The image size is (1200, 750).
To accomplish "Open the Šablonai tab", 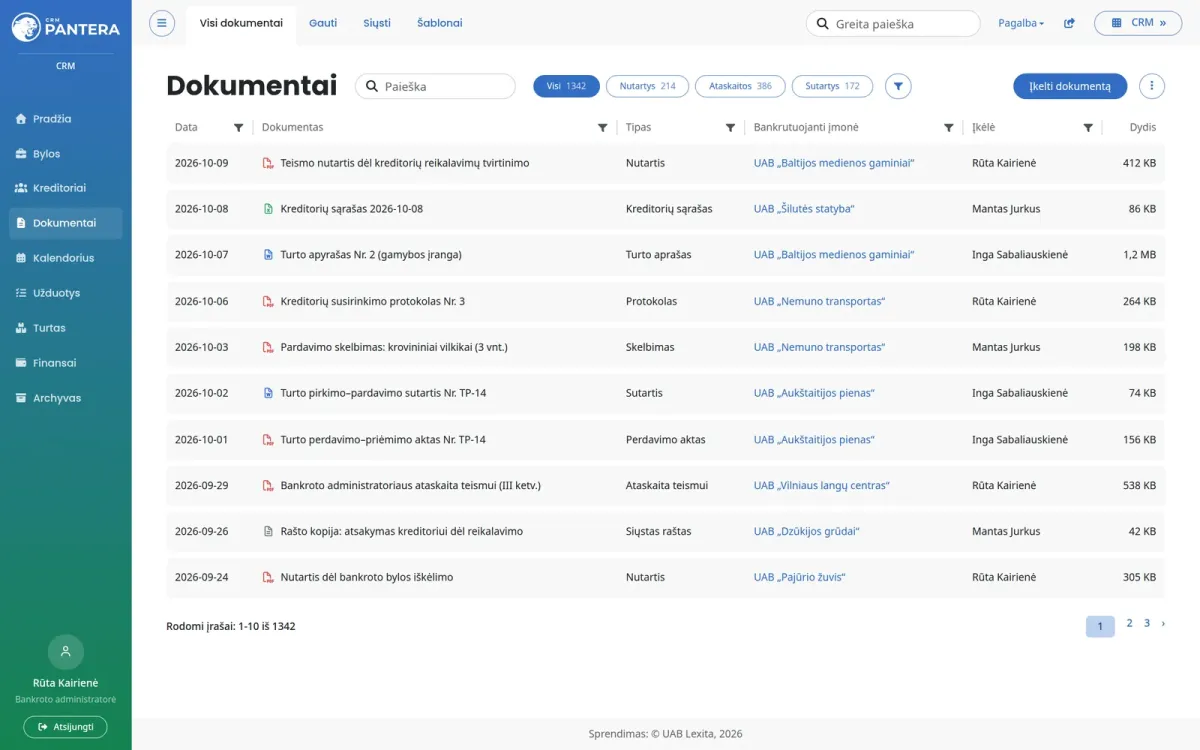I will click(440, 23).
